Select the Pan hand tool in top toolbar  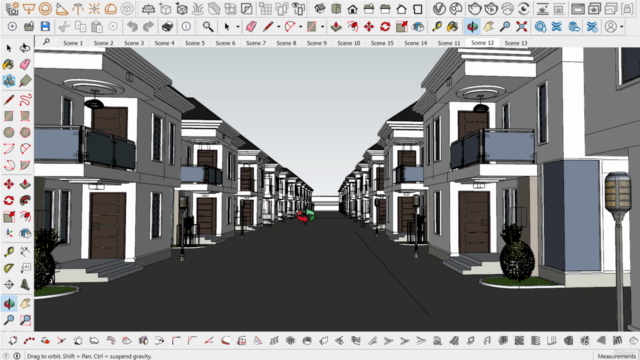(489, 27)
